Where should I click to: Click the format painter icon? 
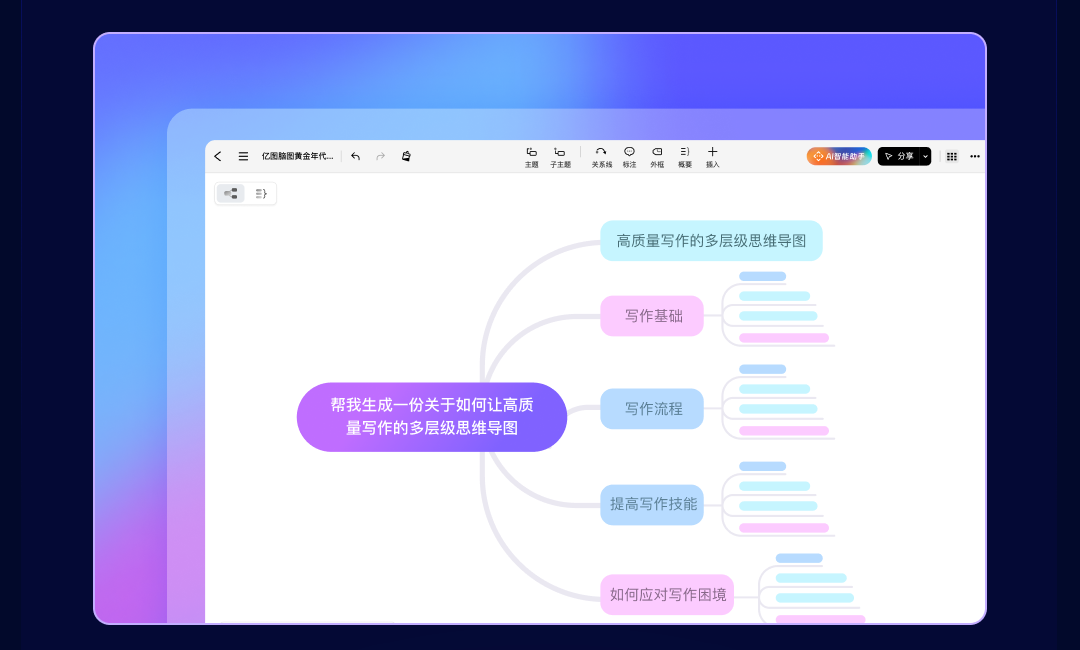pyautogui.click(x=406, y=156)
